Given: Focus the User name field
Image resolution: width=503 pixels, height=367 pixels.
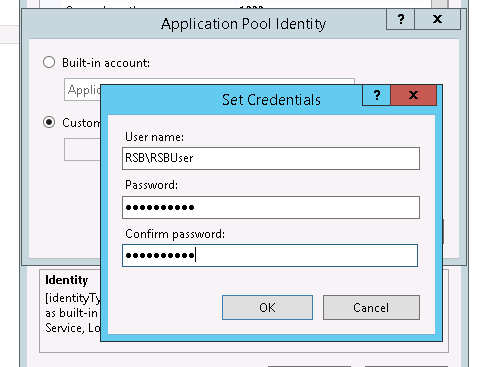Looking at the screenshot, I should coord(271,158).
